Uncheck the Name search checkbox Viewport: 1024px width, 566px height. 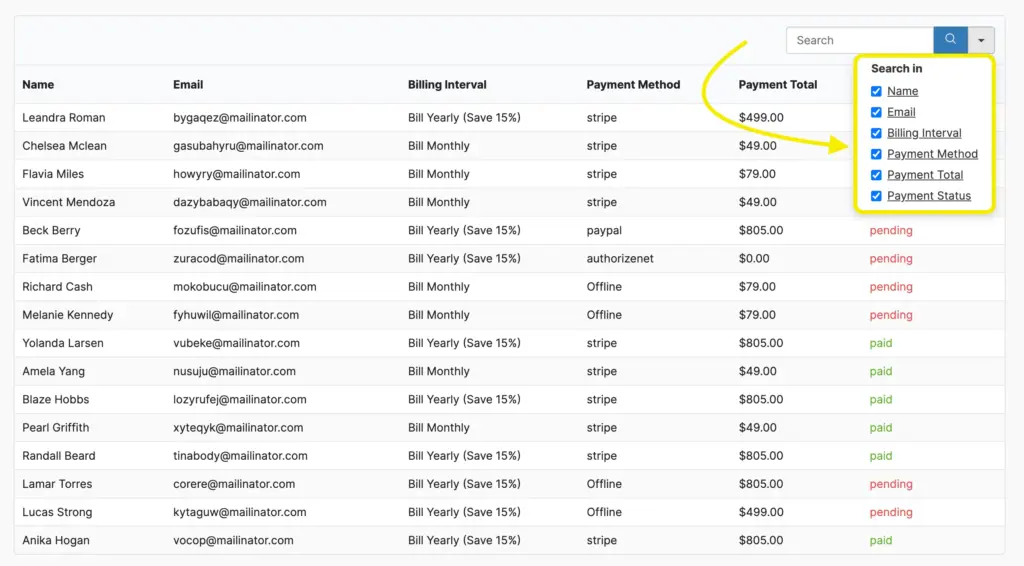point(876,91)
